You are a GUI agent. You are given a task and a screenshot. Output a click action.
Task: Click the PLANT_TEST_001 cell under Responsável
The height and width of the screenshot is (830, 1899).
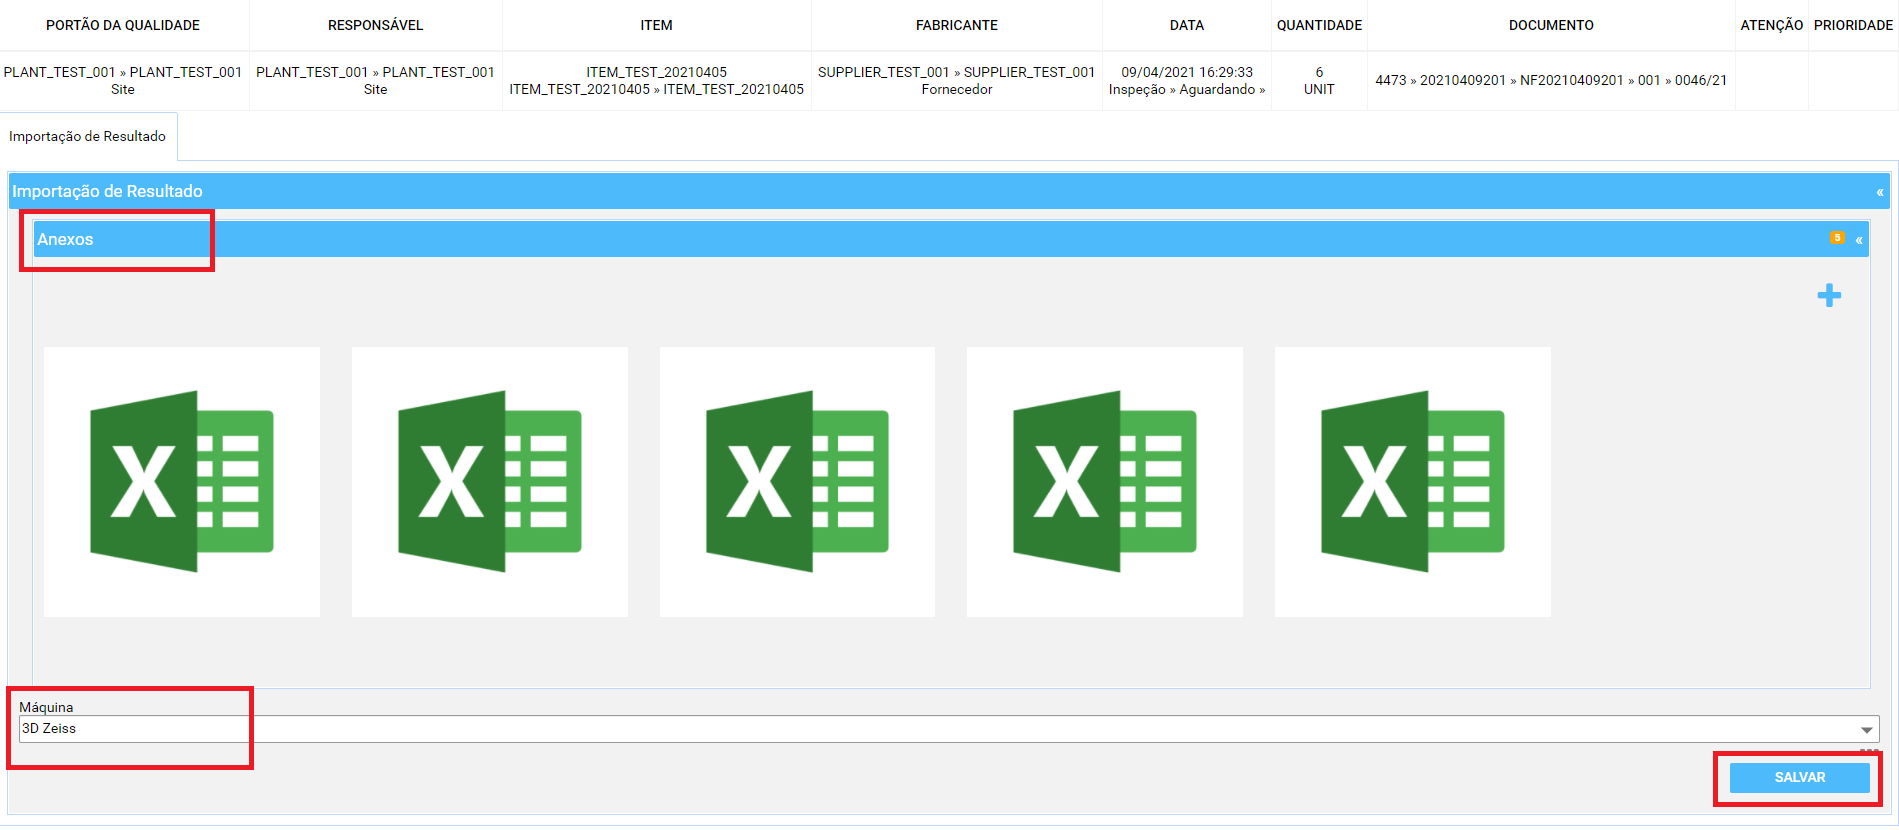[x=376, y=81]
